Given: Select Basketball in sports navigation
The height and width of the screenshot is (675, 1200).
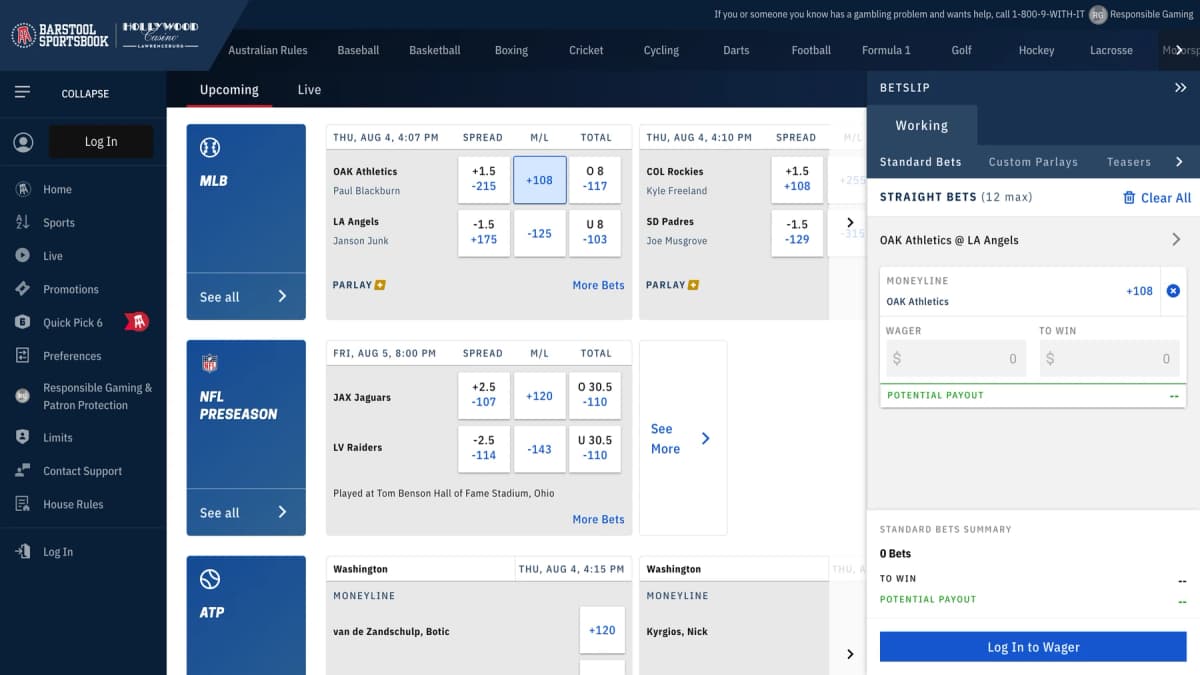Looking at the screenshot, I should tap(435, 50).
